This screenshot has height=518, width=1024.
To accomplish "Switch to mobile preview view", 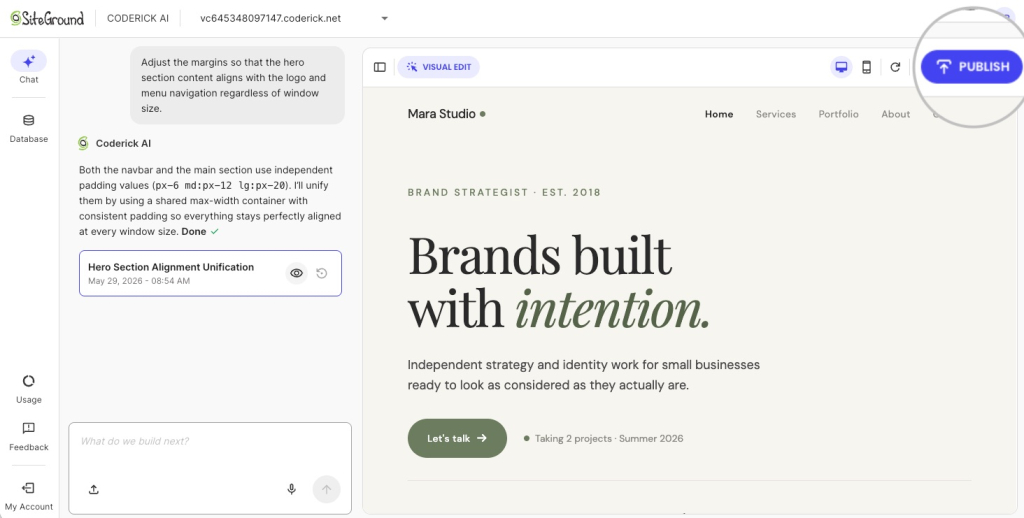I will point(867,67).
